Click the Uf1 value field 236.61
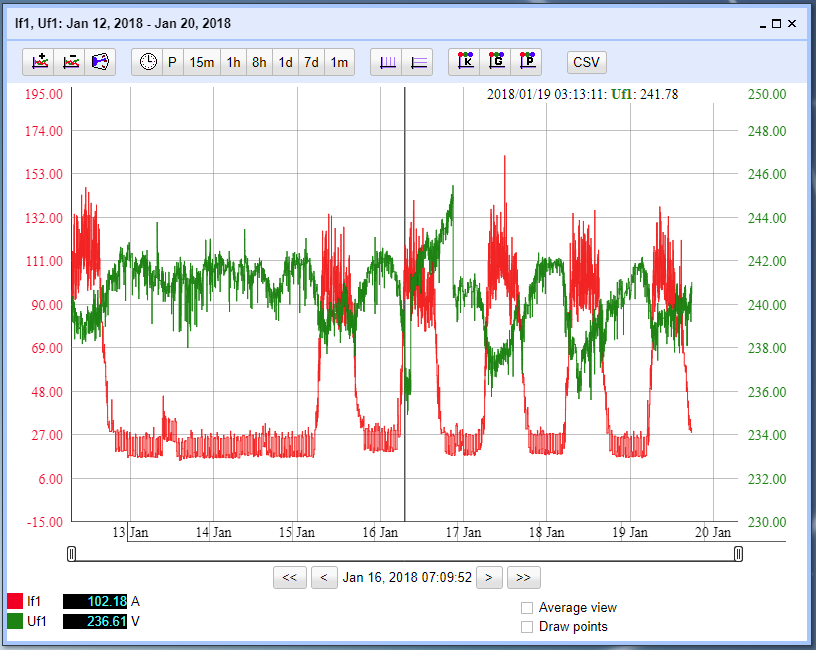 point(95,621)
